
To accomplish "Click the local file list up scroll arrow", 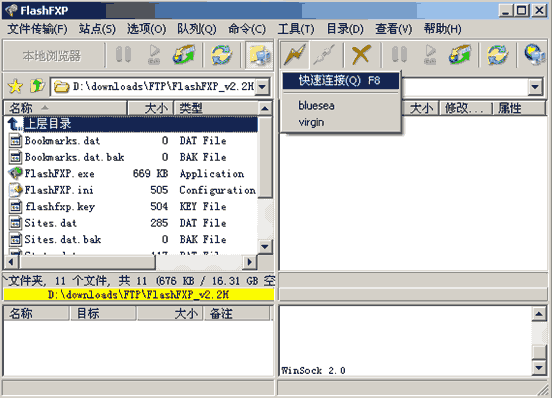I will [x=265, y=108].
